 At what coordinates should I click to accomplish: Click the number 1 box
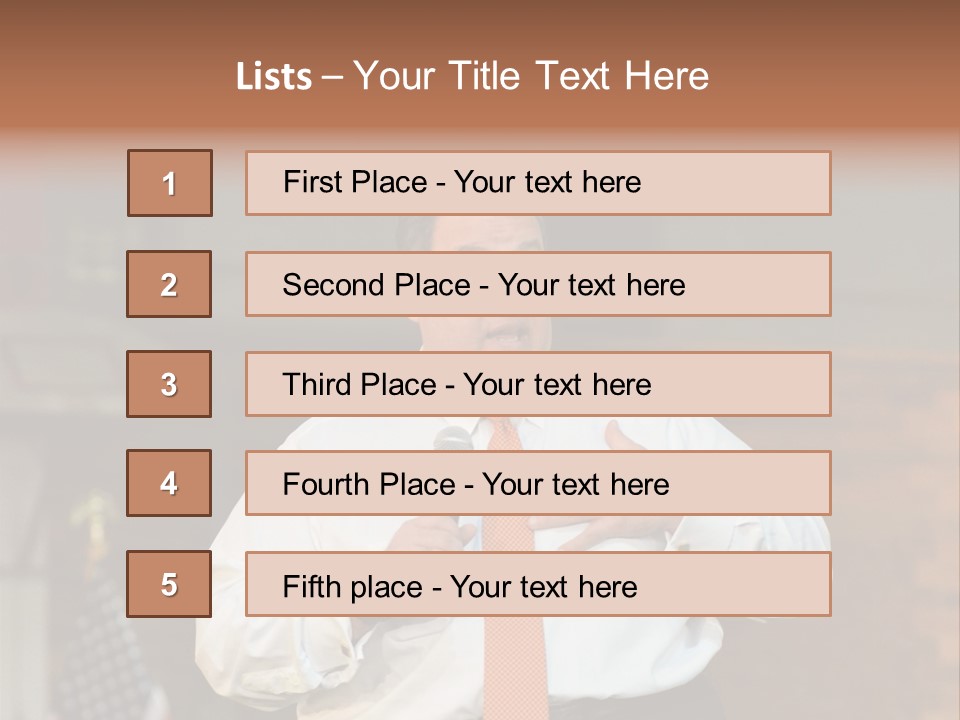[170, 183]
